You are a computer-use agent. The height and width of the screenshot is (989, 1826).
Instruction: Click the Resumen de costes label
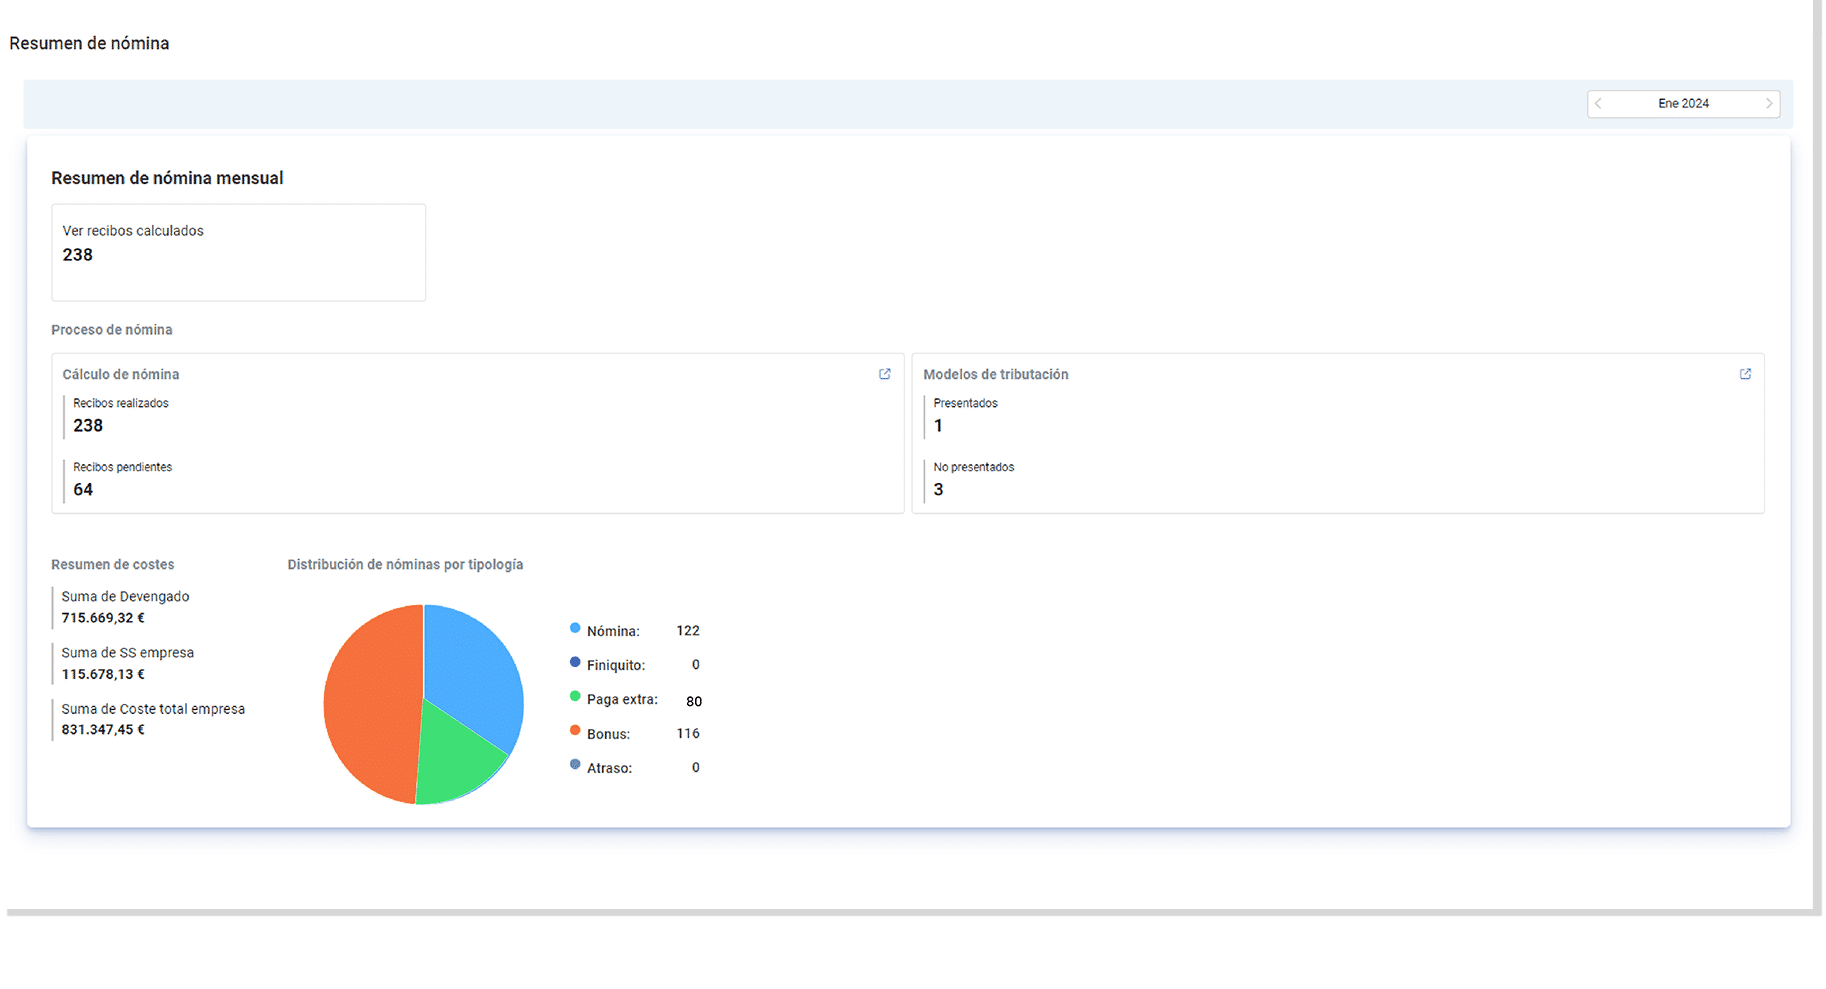pyautogui.click(x=113, y=565)
